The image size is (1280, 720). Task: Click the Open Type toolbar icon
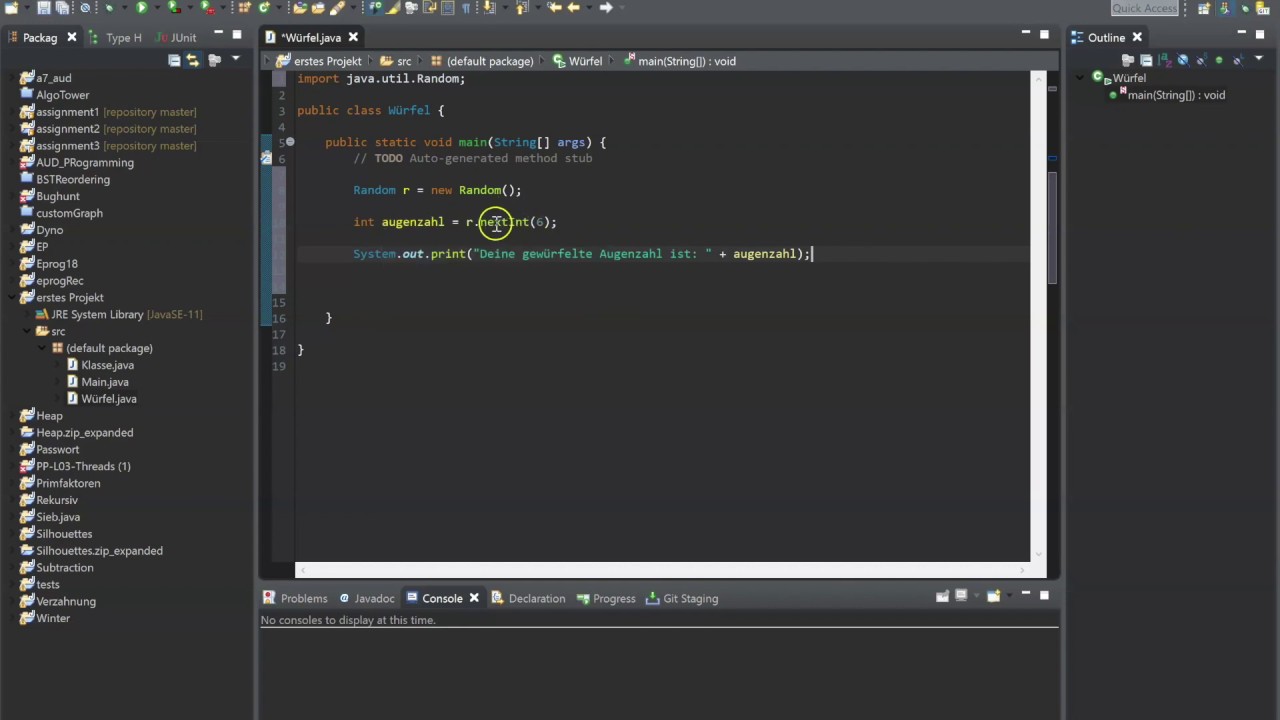[x=300, y=8]
